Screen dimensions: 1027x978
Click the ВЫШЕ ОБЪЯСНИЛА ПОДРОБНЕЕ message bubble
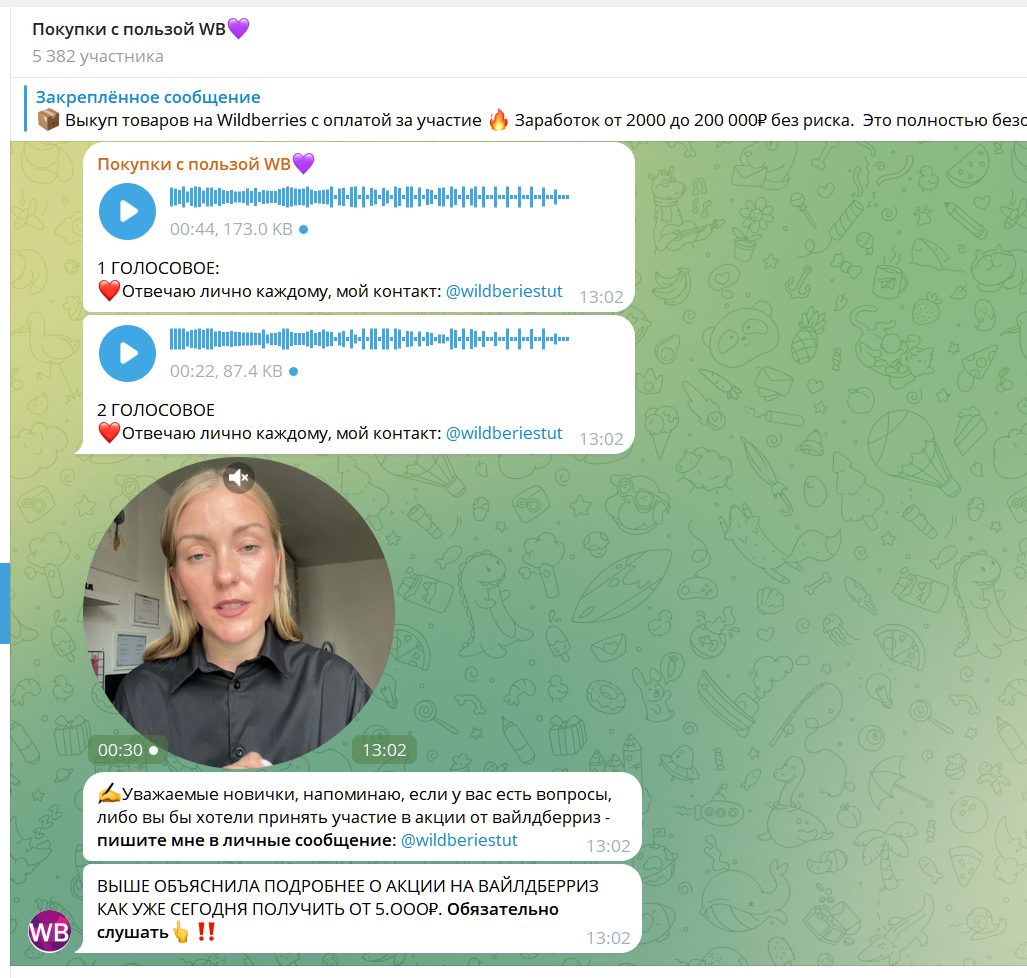[358, 909]
